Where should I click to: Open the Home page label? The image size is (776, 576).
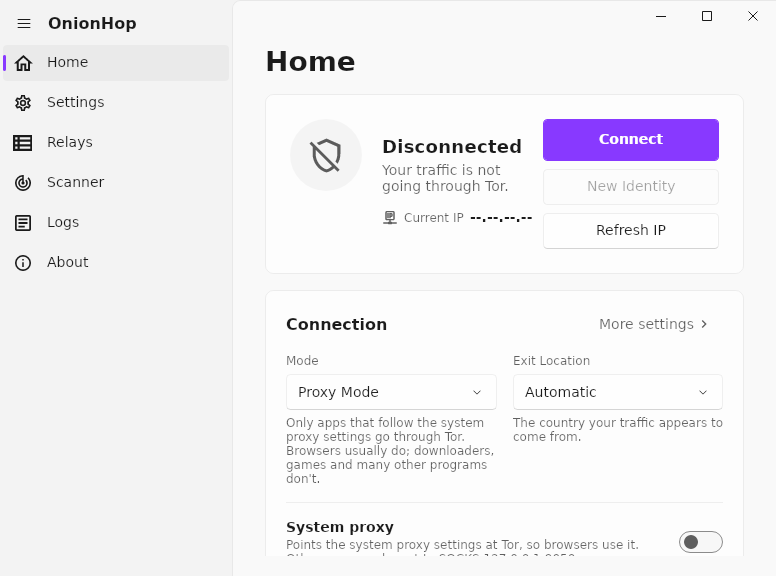point(67,62)
